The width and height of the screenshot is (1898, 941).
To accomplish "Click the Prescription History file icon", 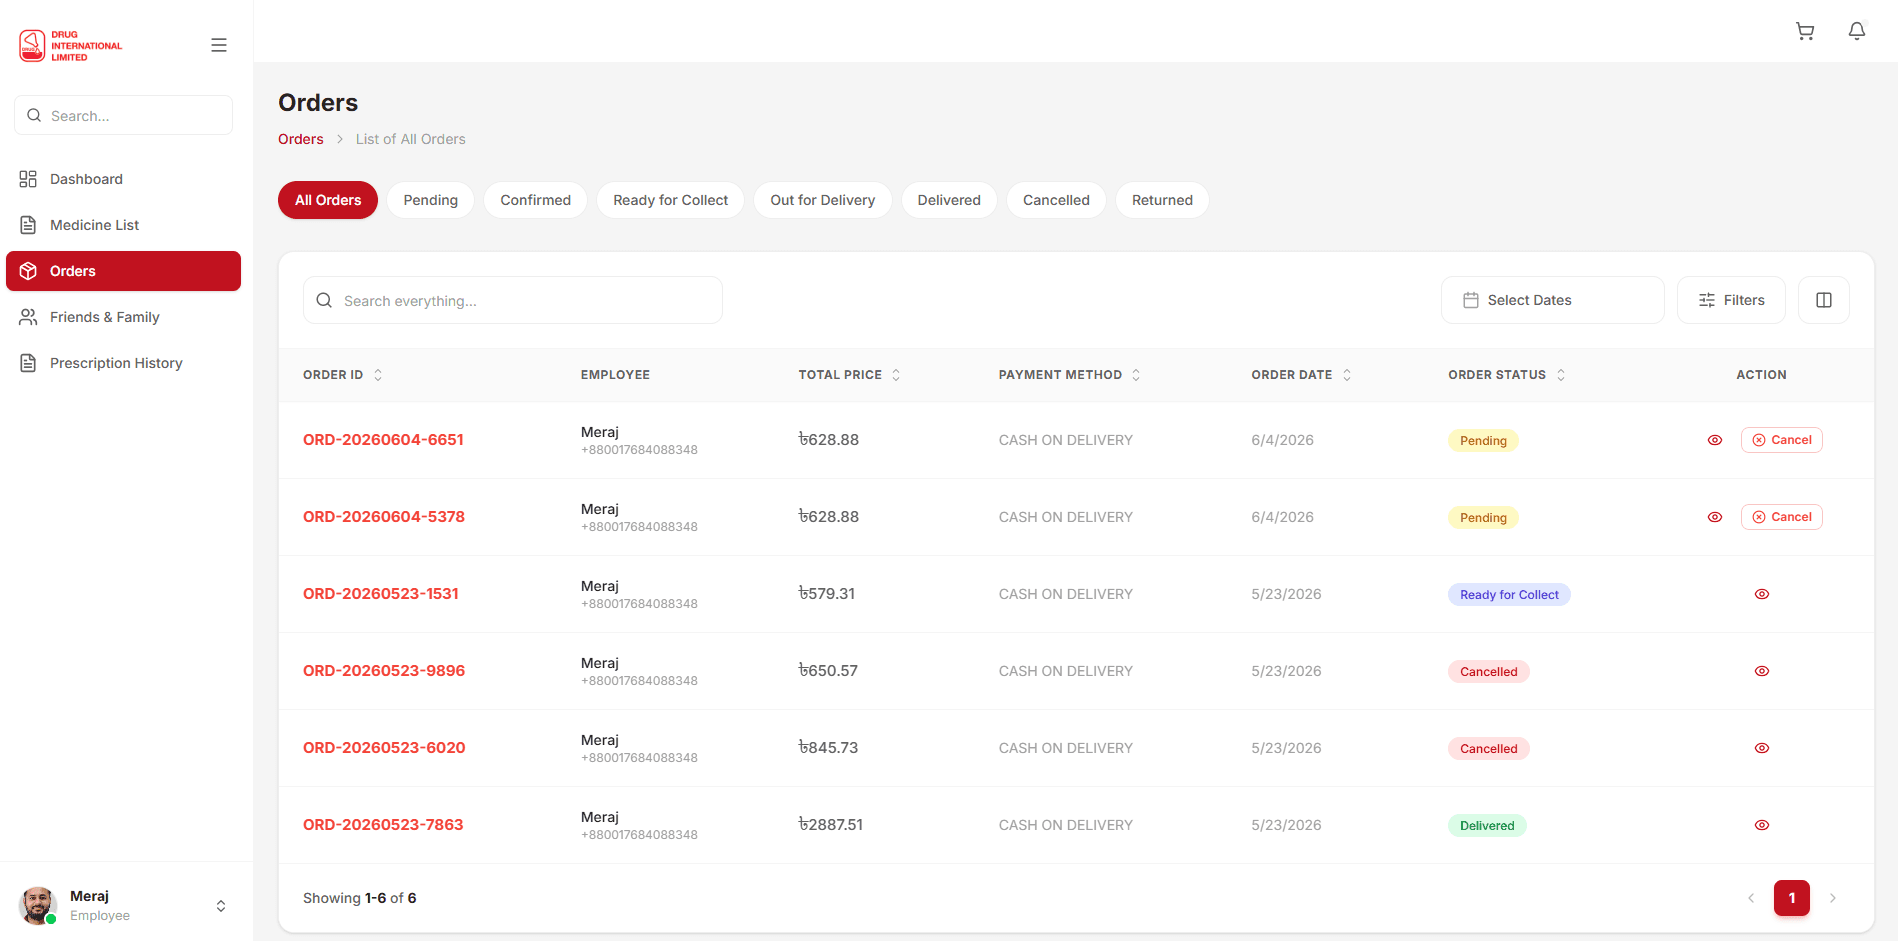I will click(28, 363).
